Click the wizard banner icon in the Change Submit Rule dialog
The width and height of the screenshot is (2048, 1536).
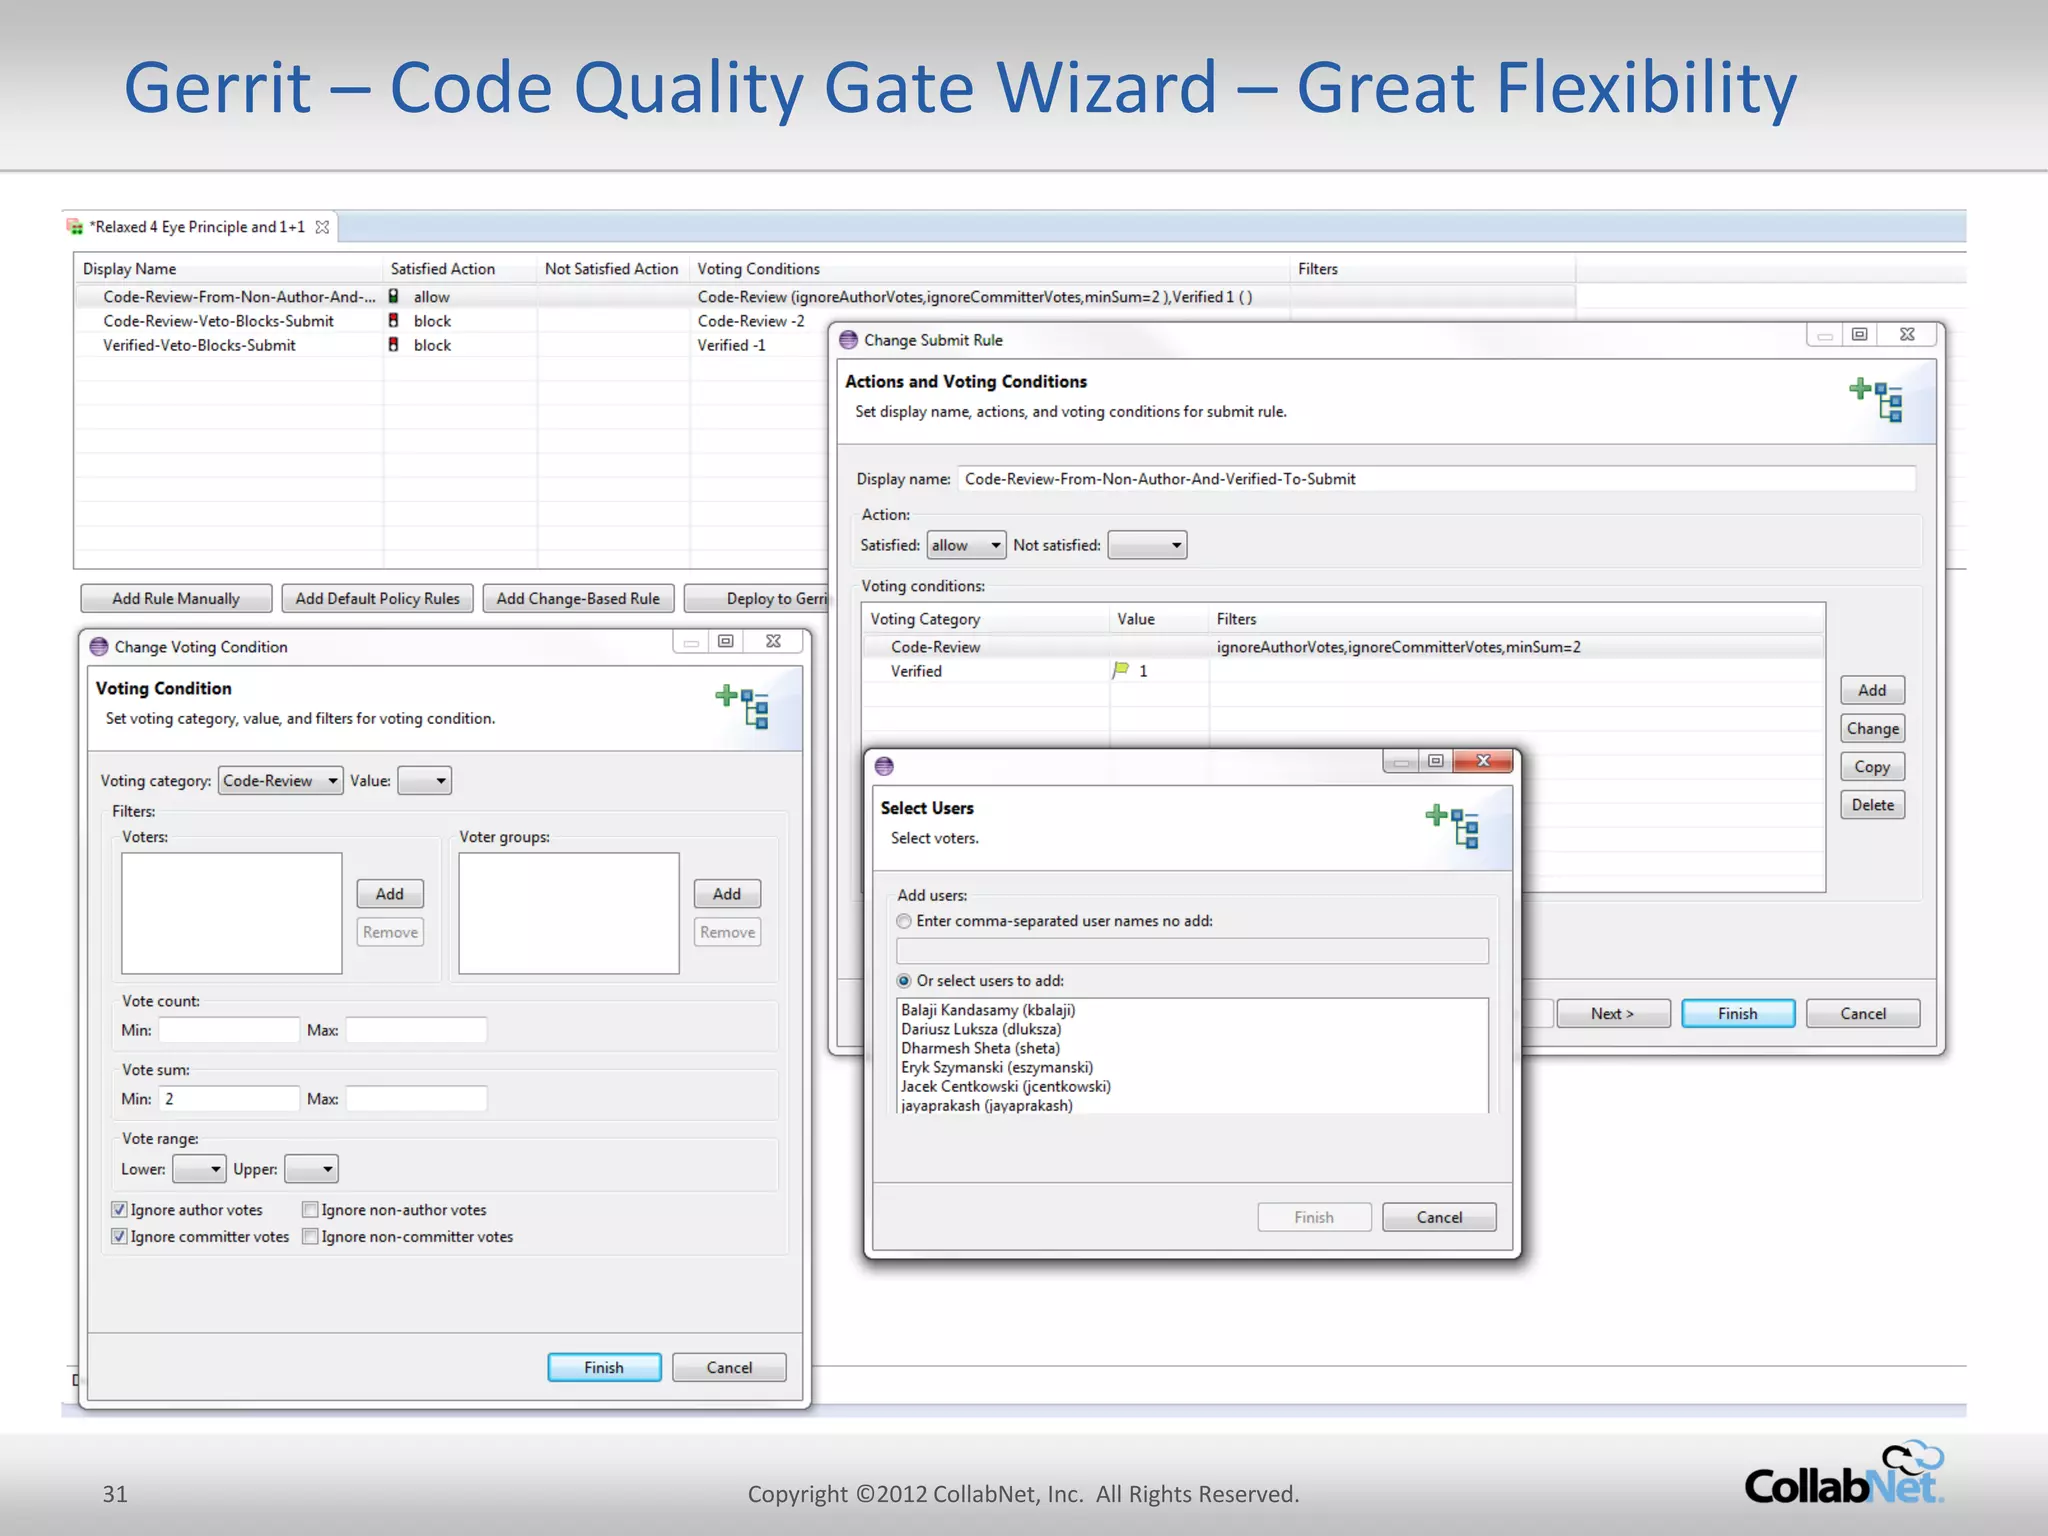pos(1876,399)
